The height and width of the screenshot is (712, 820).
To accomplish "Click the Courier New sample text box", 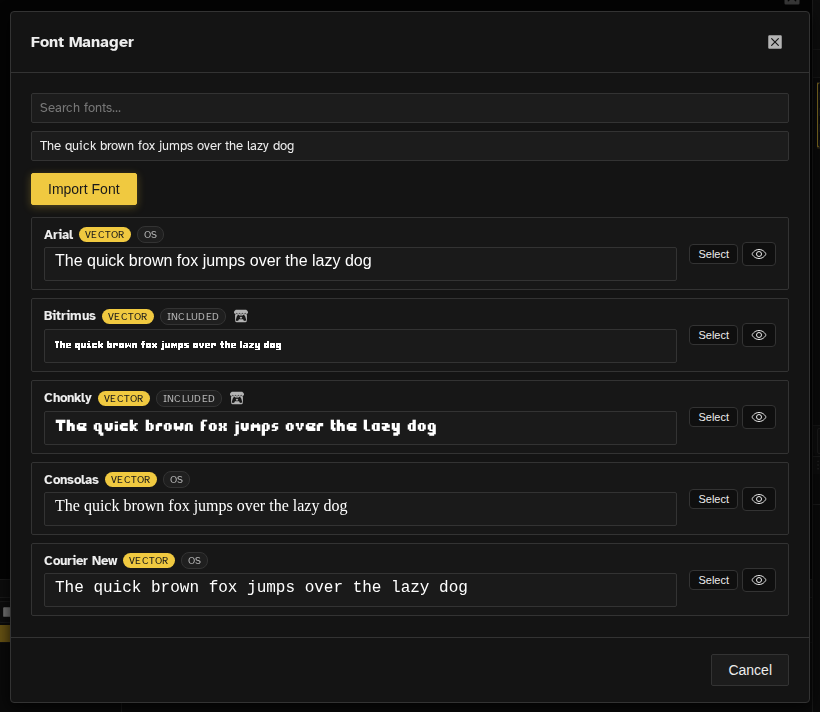I will tap(360, 590).
